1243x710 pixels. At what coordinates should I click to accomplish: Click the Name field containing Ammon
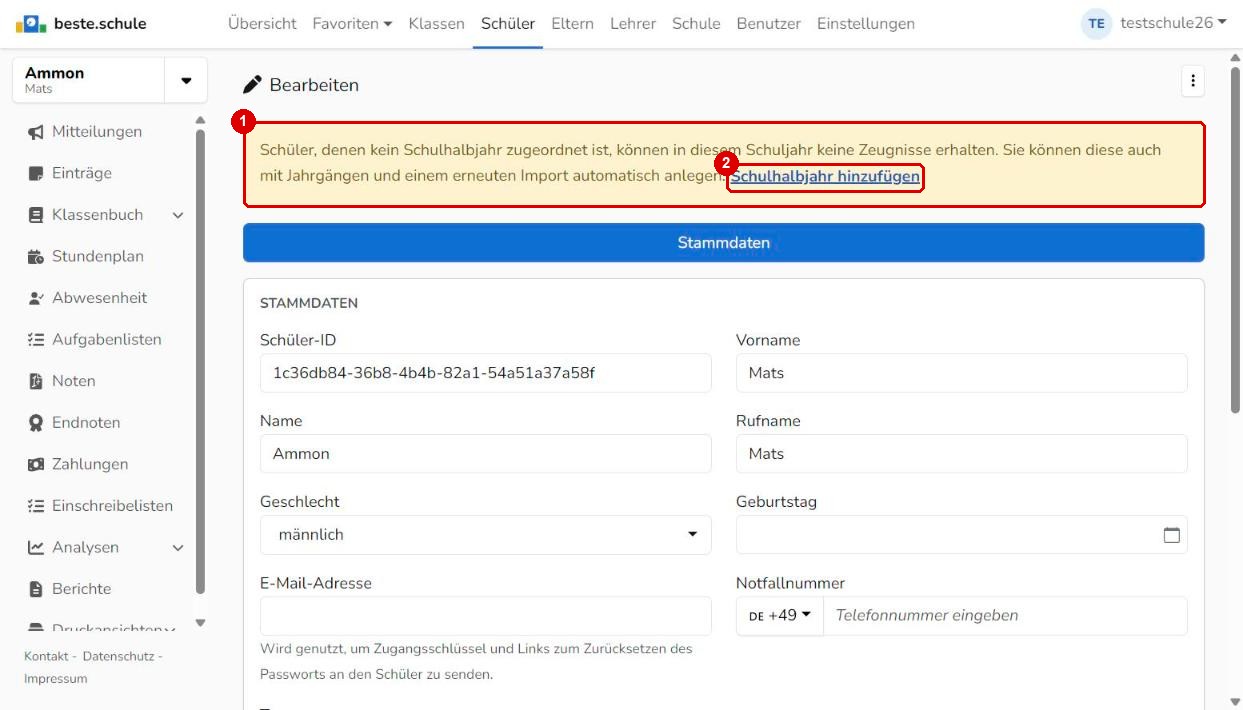(x=485, y=454)
